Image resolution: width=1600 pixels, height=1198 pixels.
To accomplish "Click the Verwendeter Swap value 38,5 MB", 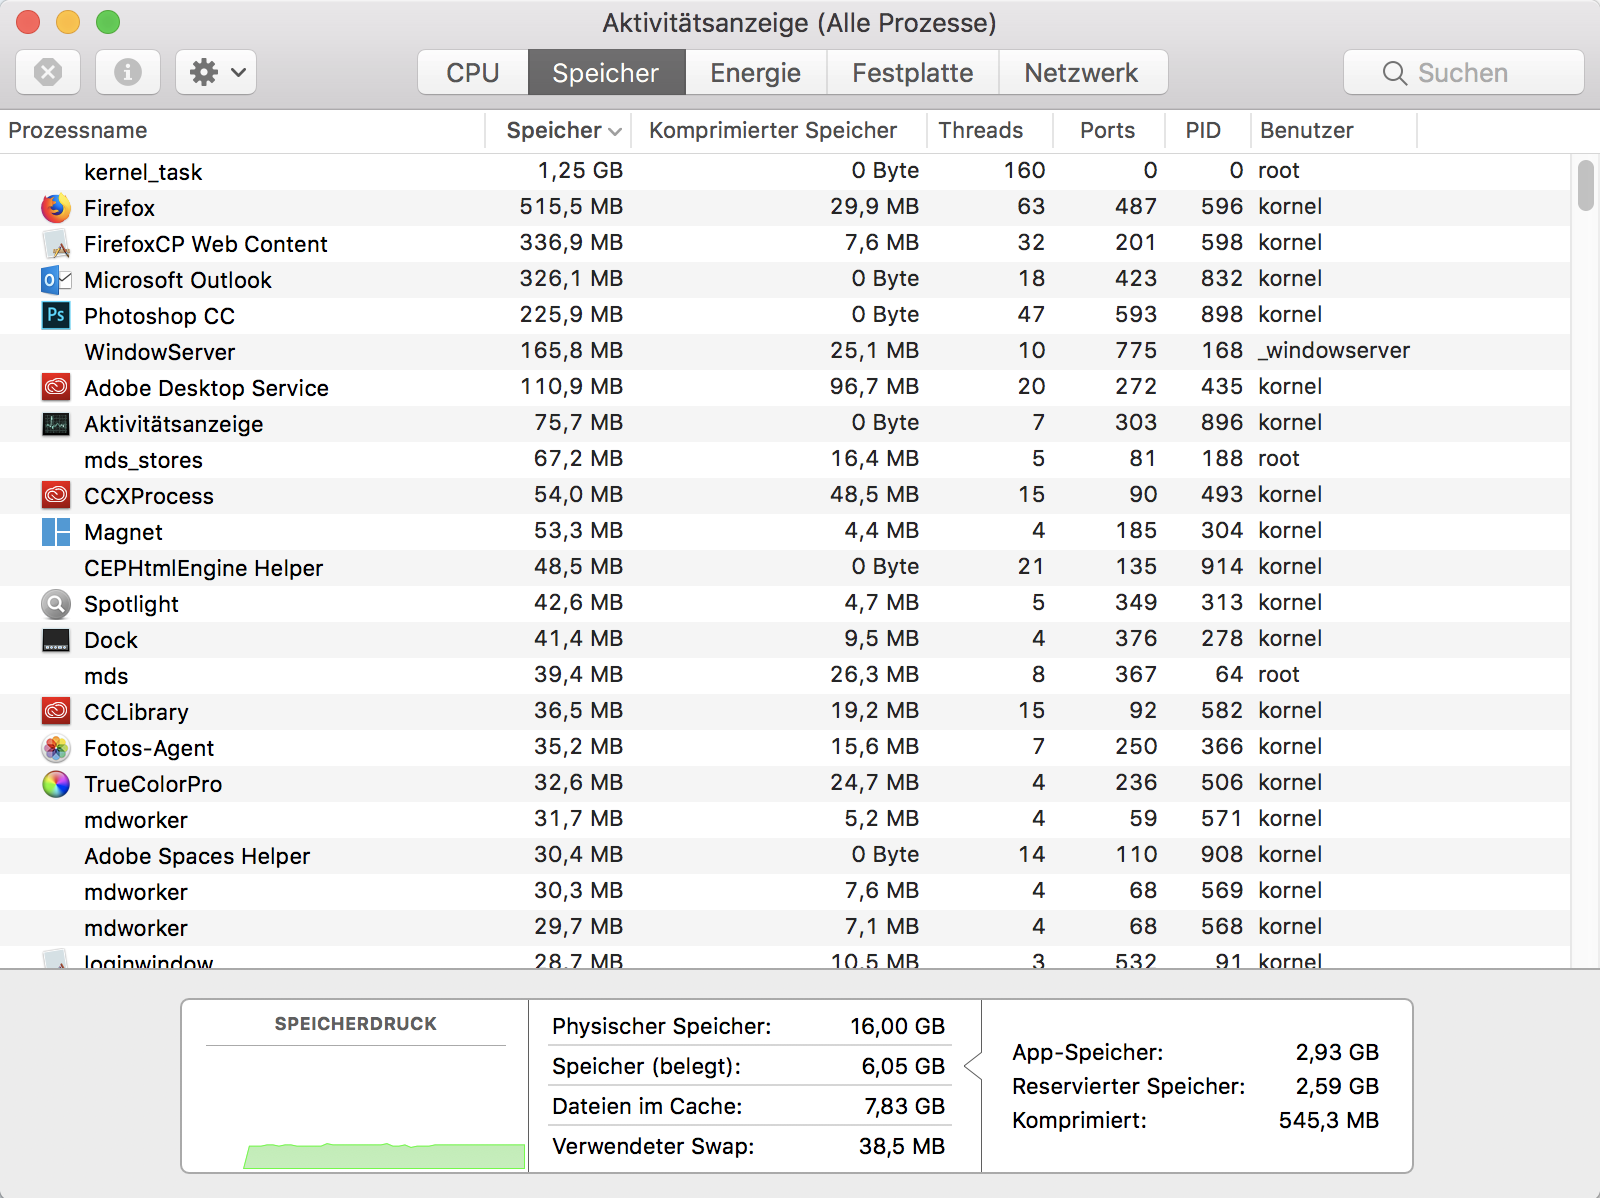I will (x=901, y=1146).
